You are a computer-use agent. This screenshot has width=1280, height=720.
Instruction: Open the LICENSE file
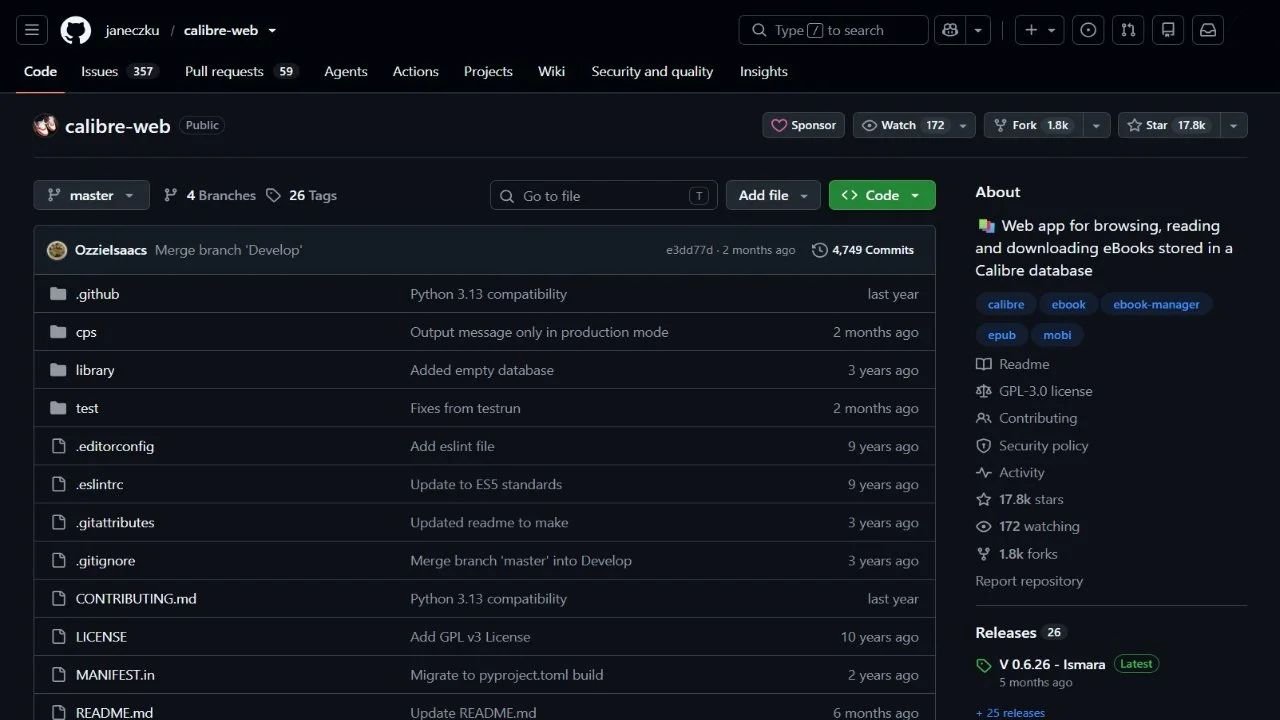101,637
